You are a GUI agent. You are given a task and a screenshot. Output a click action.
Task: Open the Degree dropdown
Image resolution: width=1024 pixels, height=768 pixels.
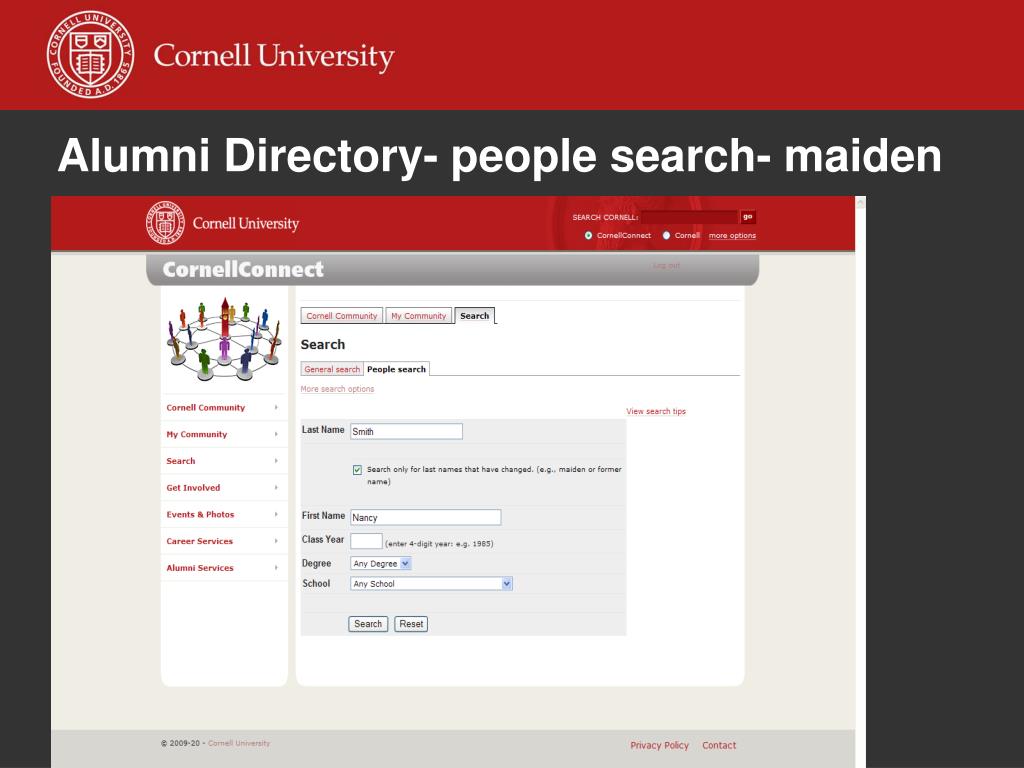(x=381, y=564)
